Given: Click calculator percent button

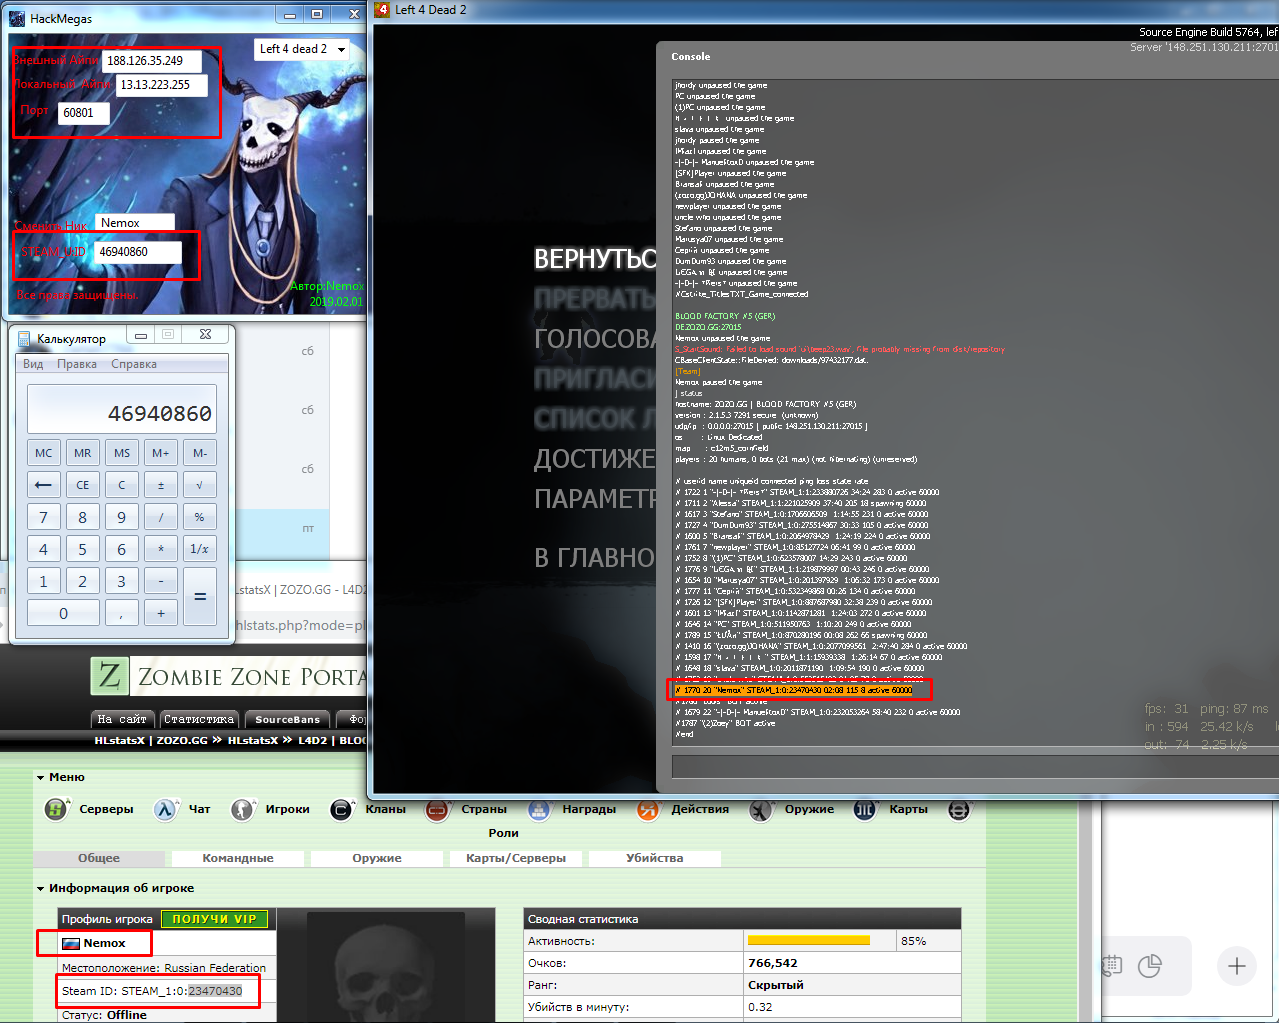Looking at the screenshot, I should (x=199, y=517).
